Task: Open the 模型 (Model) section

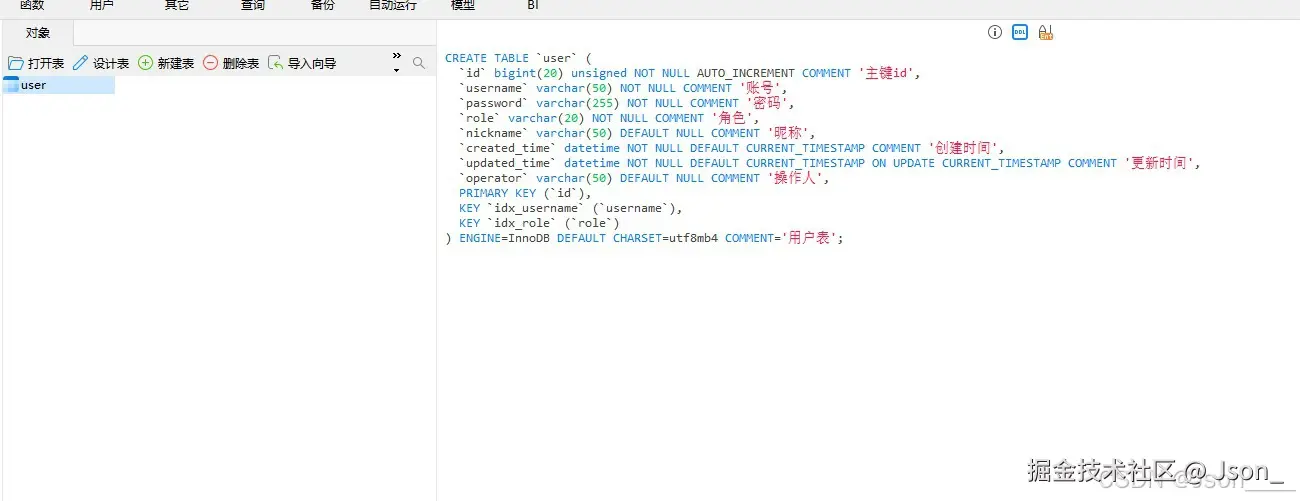Action: pos(463,5)
